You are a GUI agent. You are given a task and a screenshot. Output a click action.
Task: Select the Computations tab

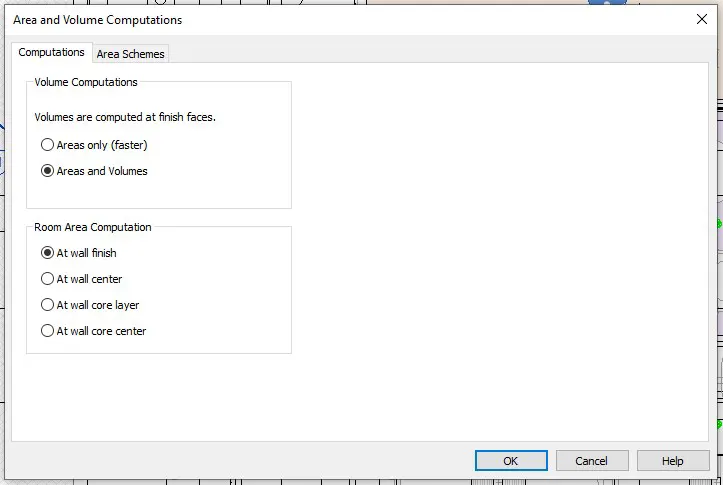(x=52, y=53)
